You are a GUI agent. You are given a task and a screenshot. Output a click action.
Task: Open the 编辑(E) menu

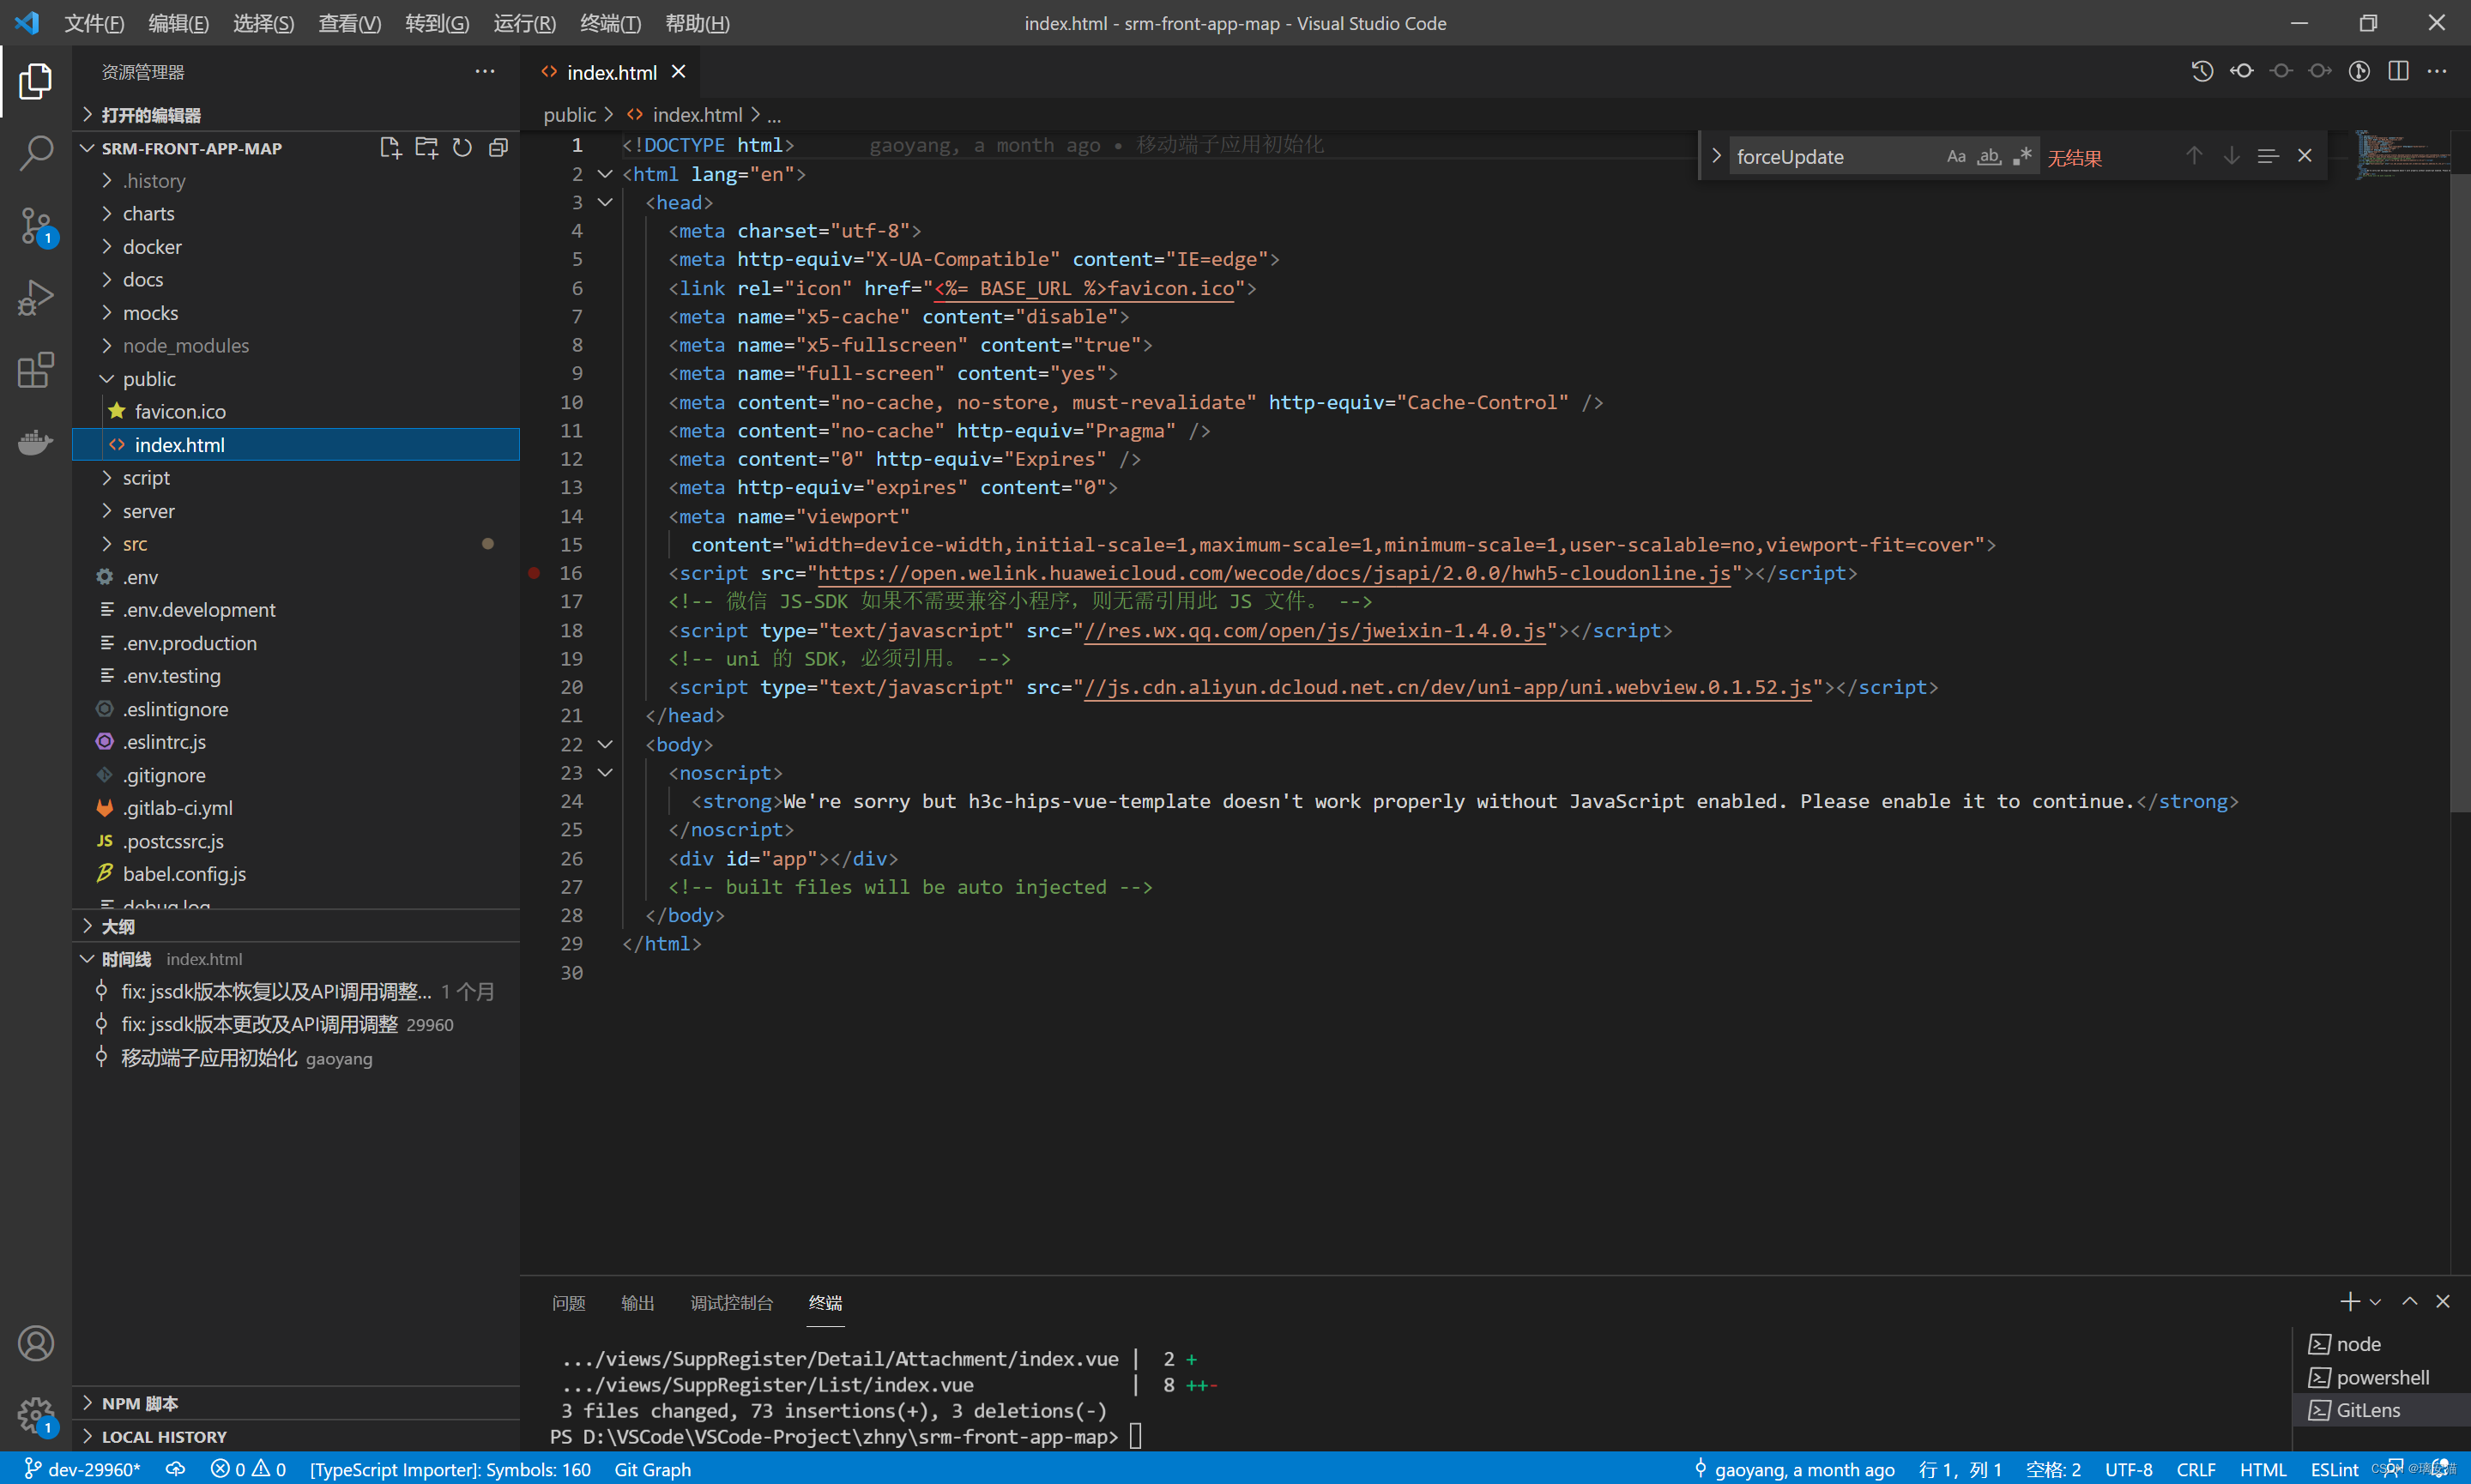(178, 23)
